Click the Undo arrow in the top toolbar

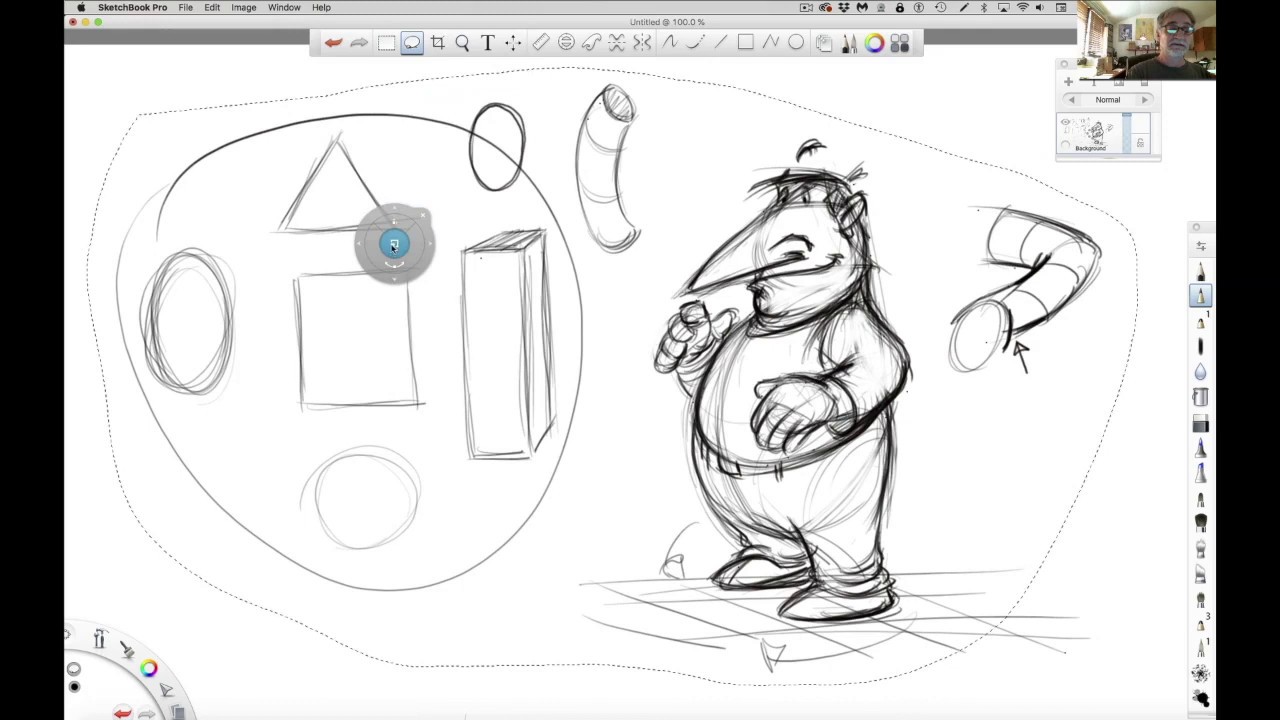click(x=333, y=43)
